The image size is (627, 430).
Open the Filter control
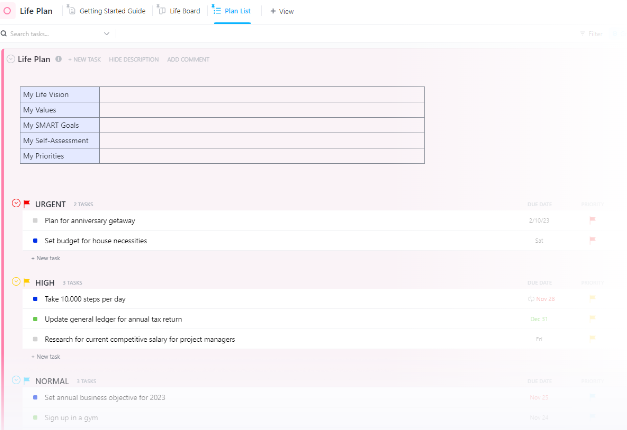pos(591,34)
